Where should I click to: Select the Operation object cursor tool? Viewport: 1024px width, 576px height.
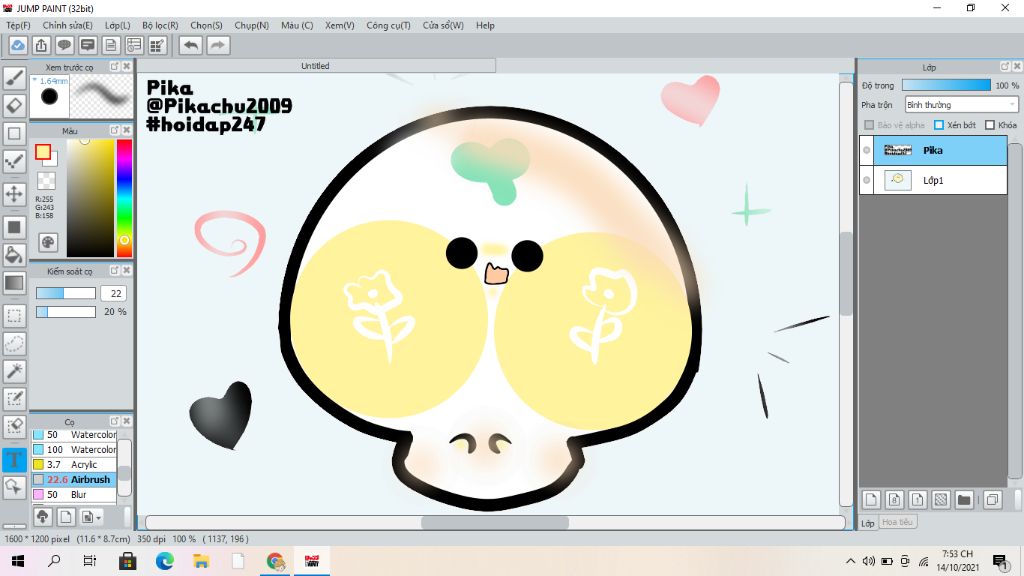point(14,487)
